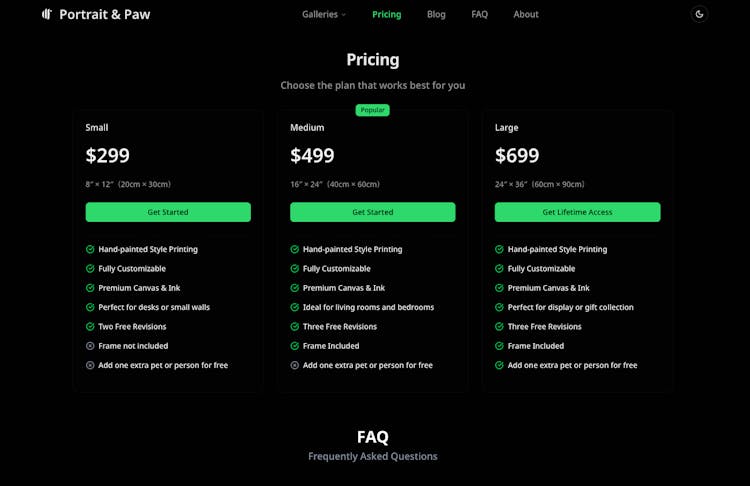Click Small plan's Two Free Revisions check icon
Screen dimensions: 750x486
click(90, 327)
